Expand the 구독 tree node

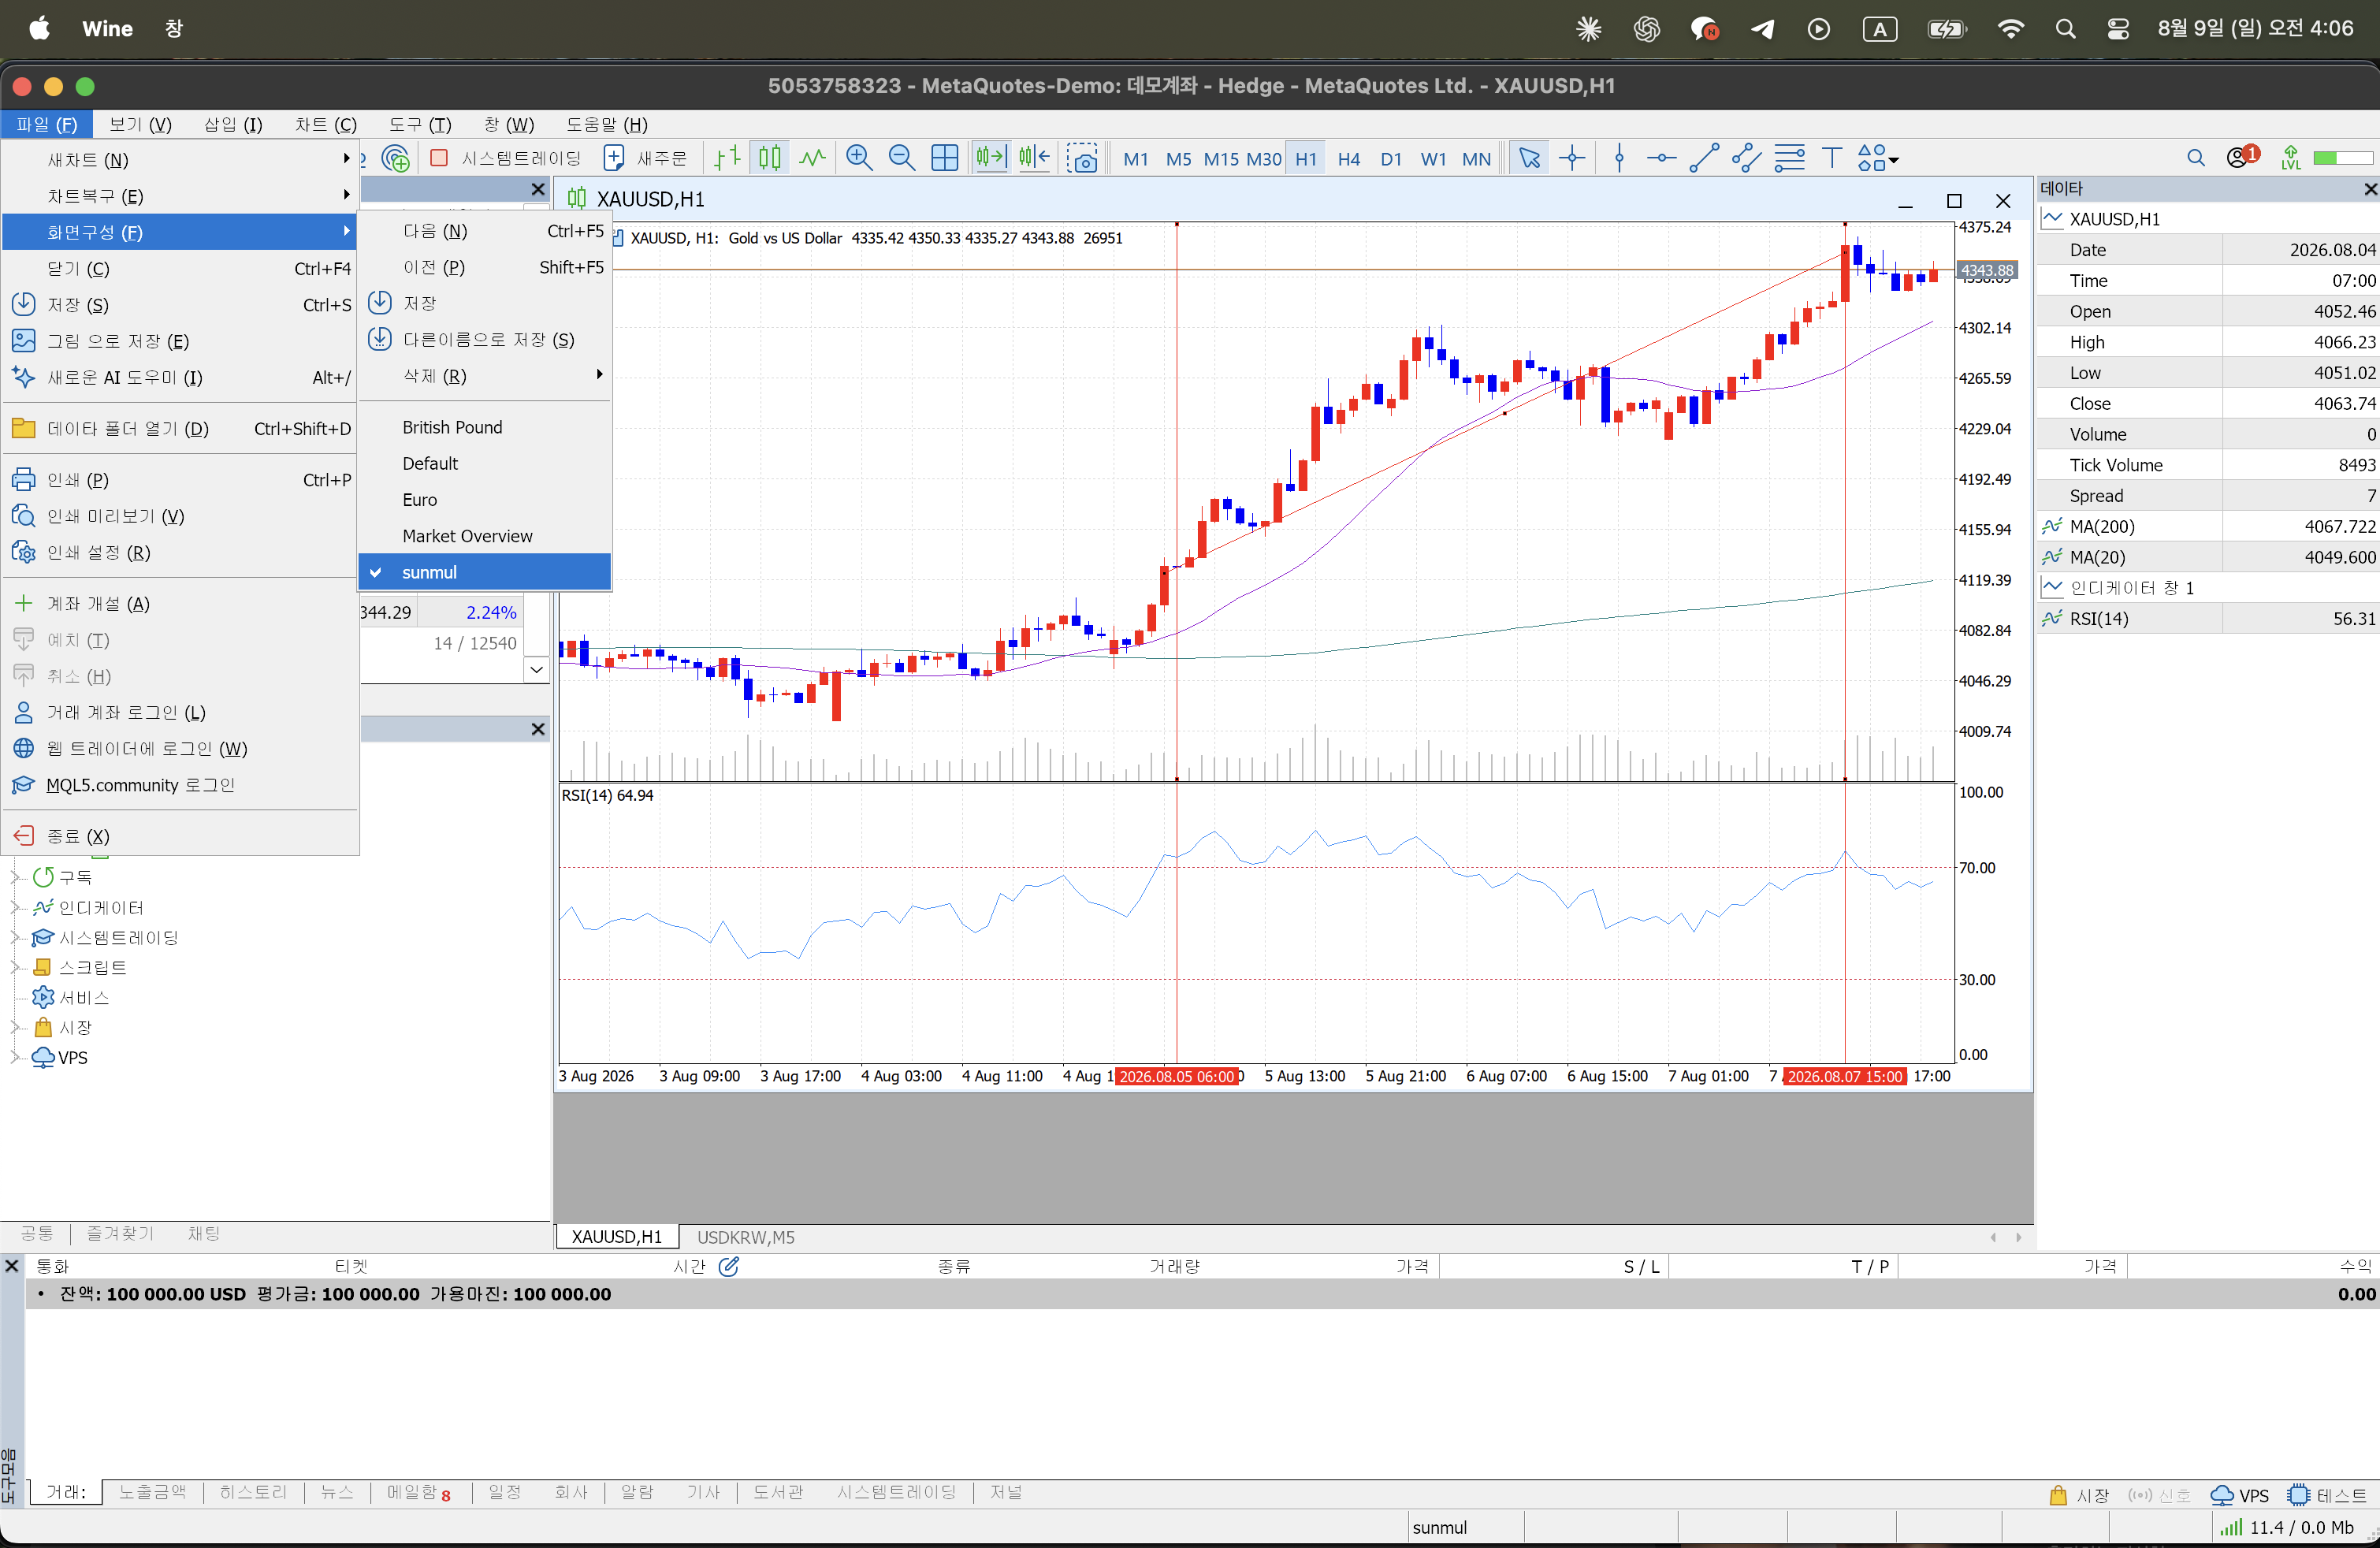pos(15,877)
